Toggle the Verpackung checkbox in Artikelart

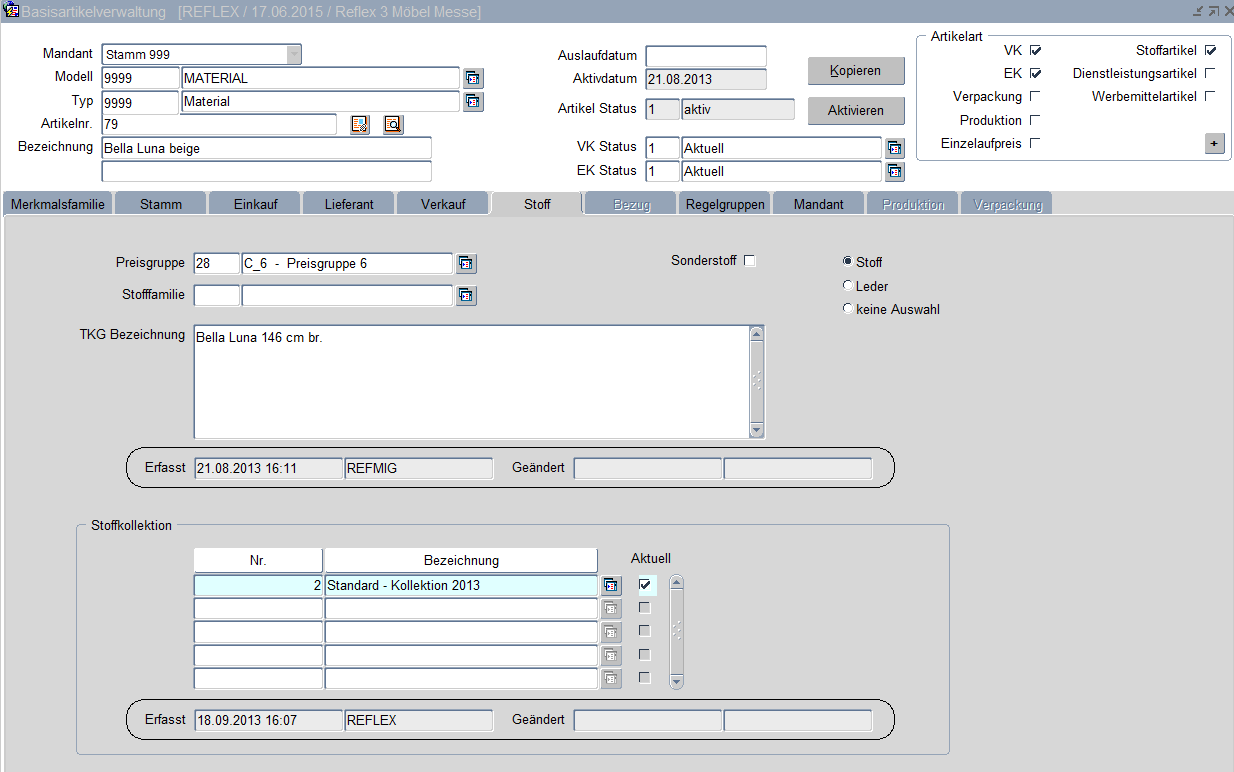[1035, 96]
